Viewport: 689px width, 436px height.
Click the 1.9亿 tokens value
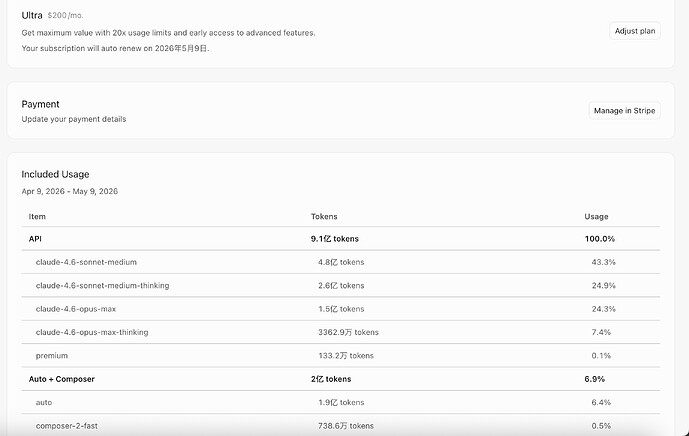[341, 402]
